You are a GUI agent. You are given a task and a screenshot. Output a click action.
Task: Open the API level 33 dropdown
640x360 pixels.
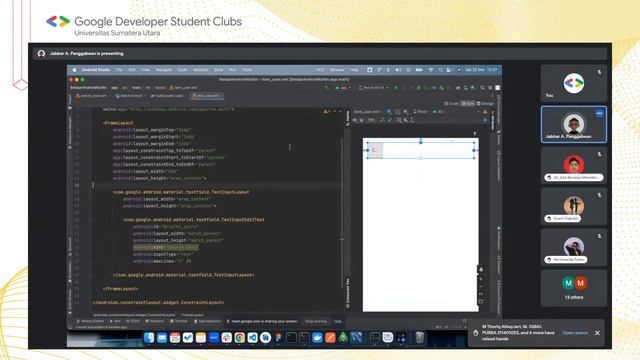[x=438, y=111]
